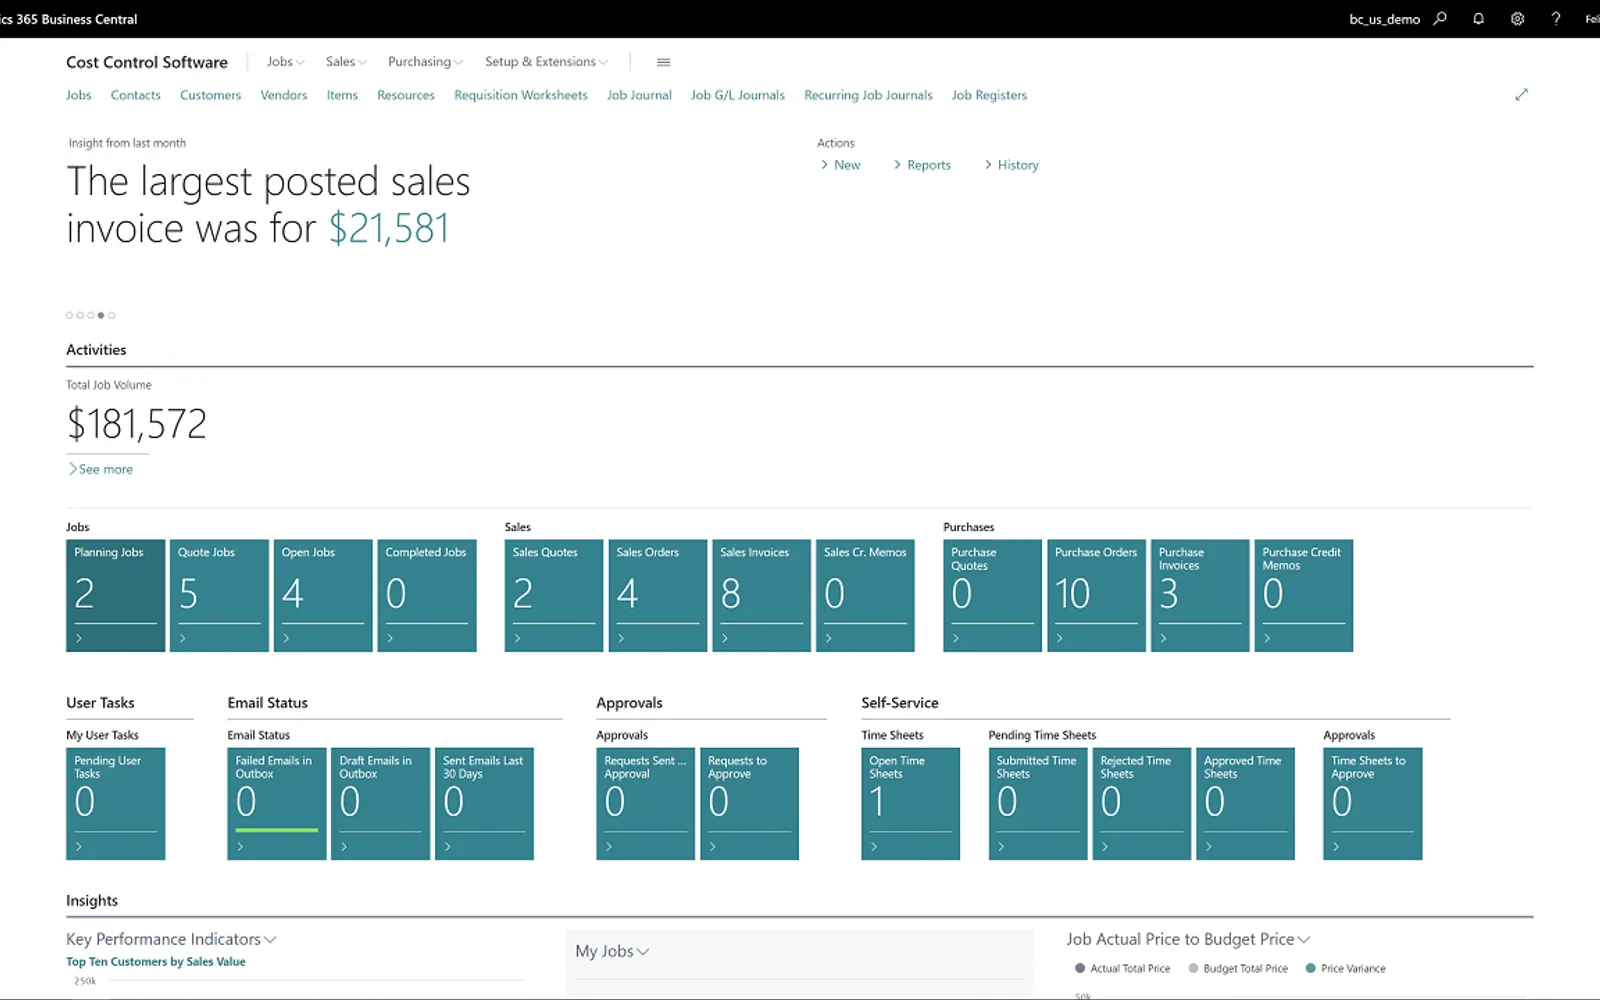This screenshot has width=1600, height=1000.
Task: Open the Pending User Tasks tile
Action: [x=116, y=804]
